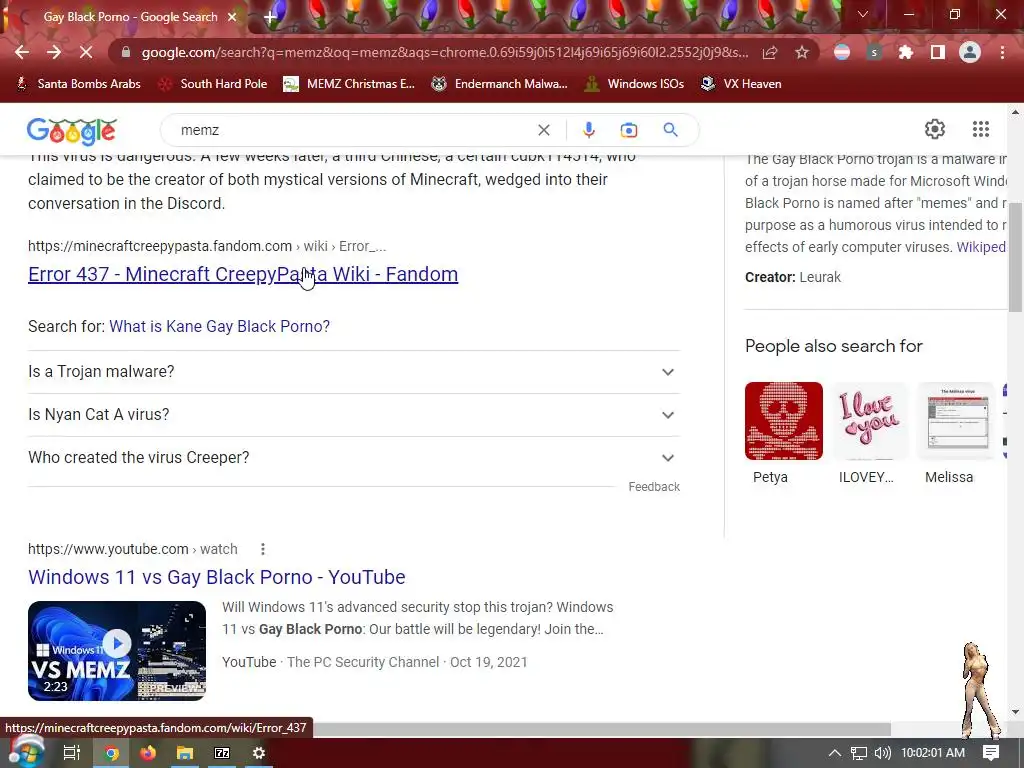This screenshot has width=1024, height=768.
Task: Open the VX Heaven bookmark
Action: click(x=741, y=84)
